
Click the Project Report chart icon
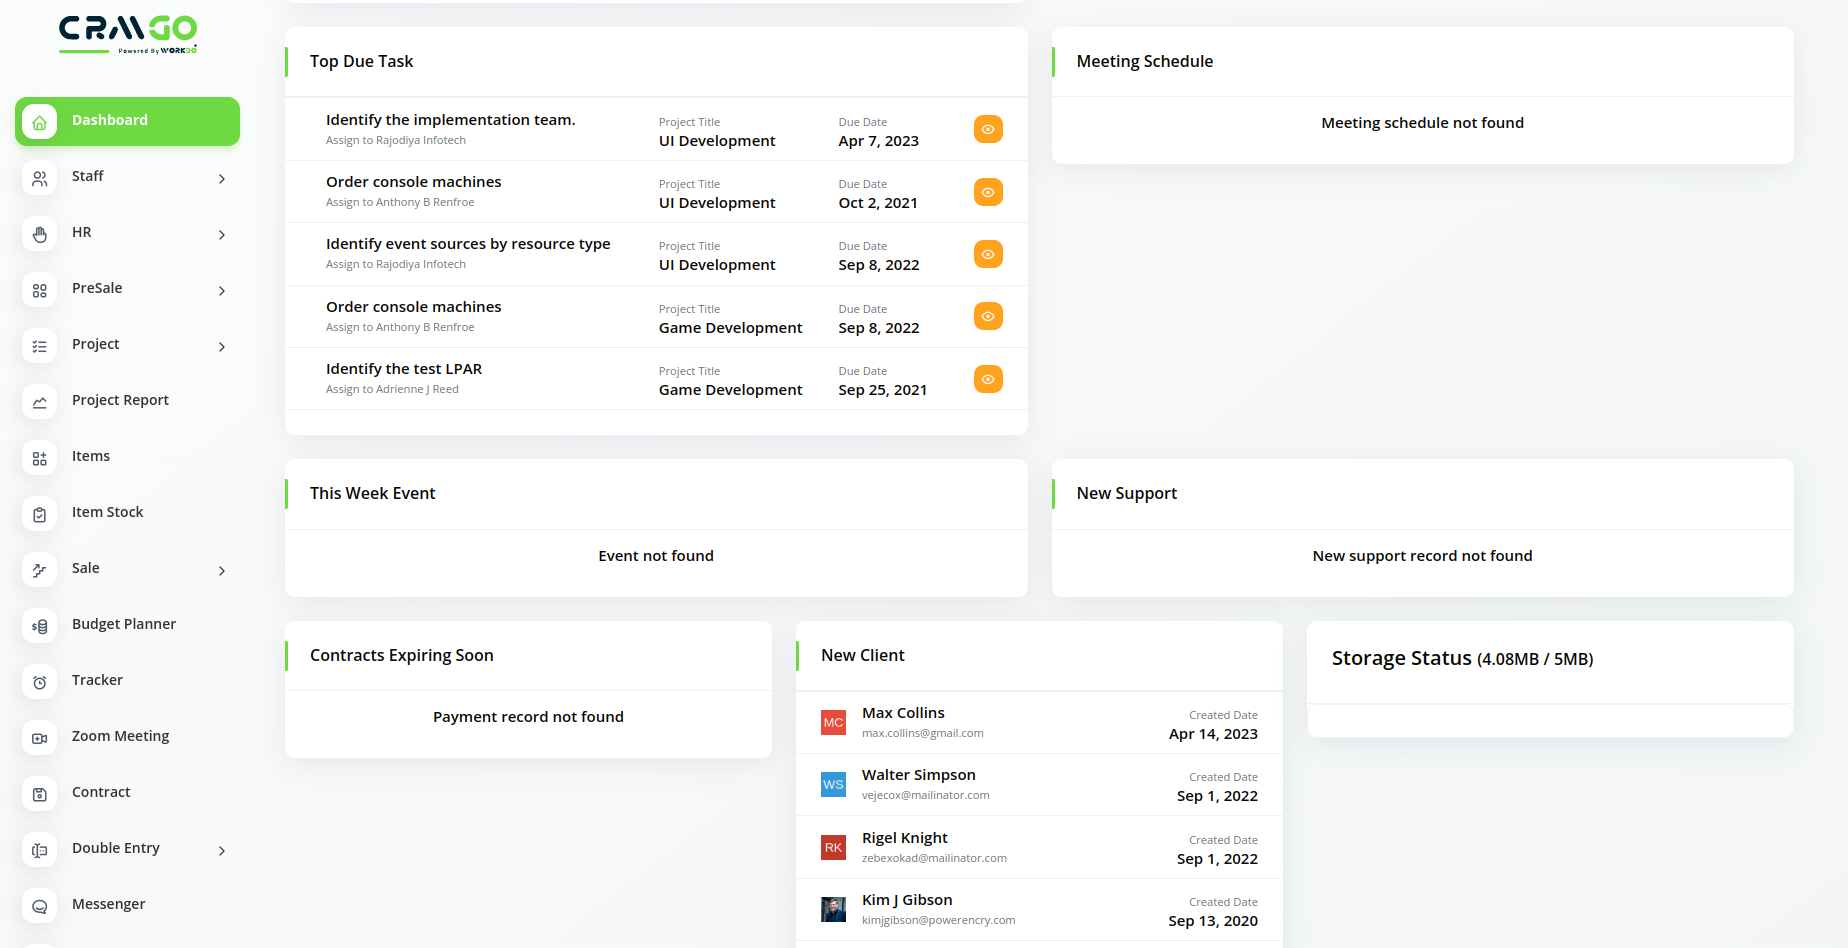pos(39,402)
